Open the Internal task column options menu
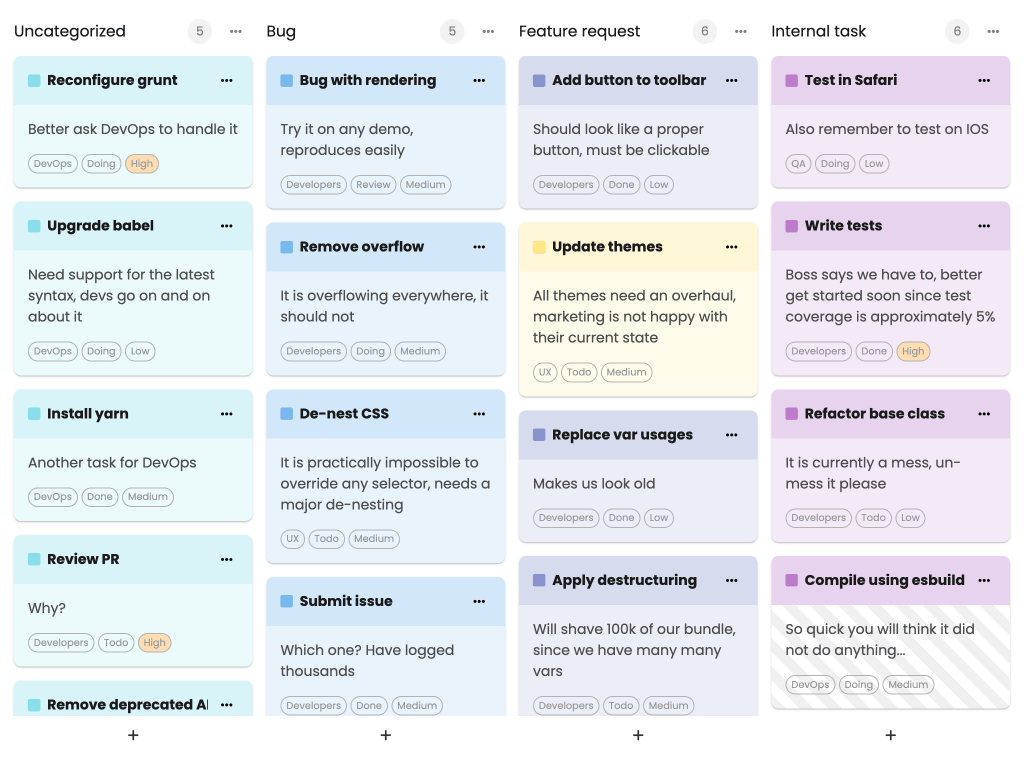The width and height of the screenshot is (1024, 768). pos(993,31)
